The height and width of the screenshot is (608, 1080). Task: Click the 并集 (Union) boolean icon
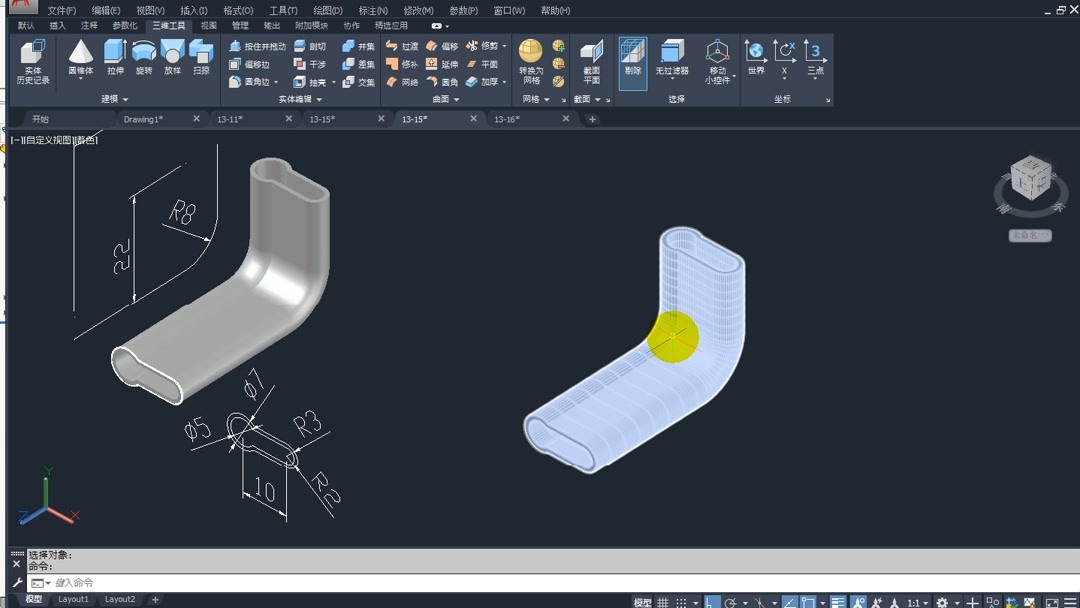click(x=348, y=45)
